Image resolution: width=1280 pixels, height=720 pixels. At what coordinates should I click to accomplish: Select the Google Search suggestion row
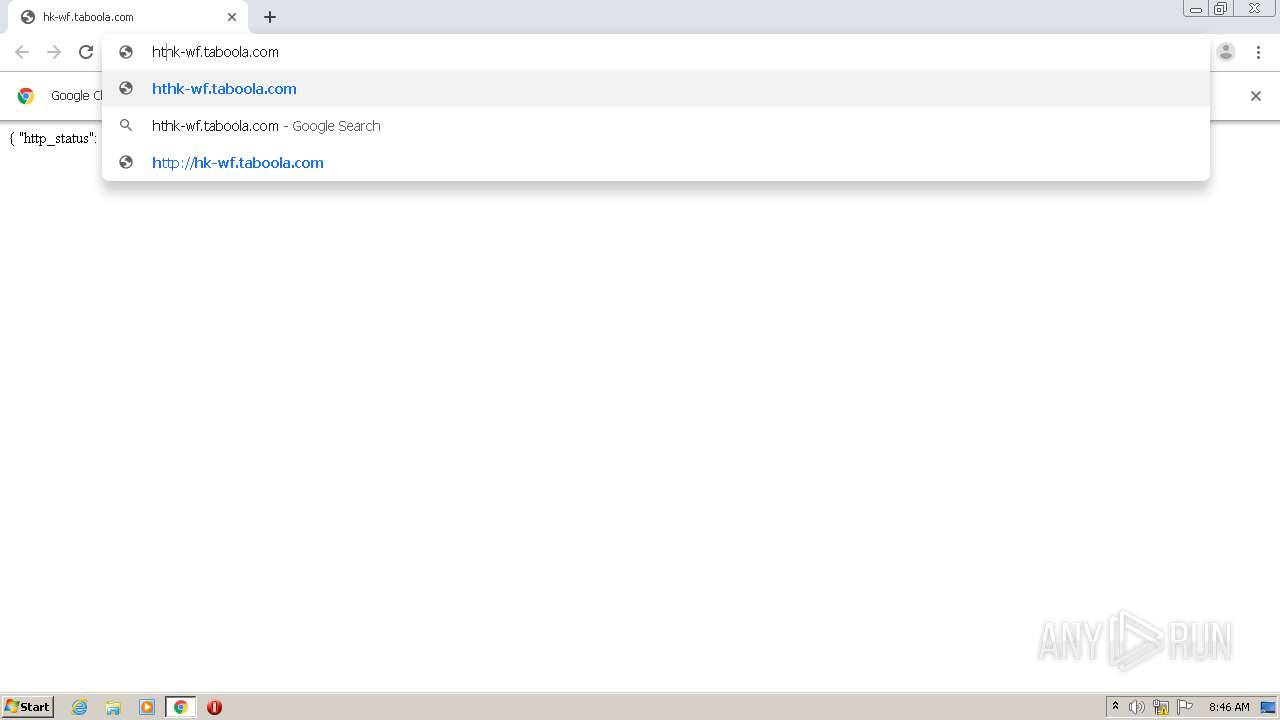coord(656,126)
